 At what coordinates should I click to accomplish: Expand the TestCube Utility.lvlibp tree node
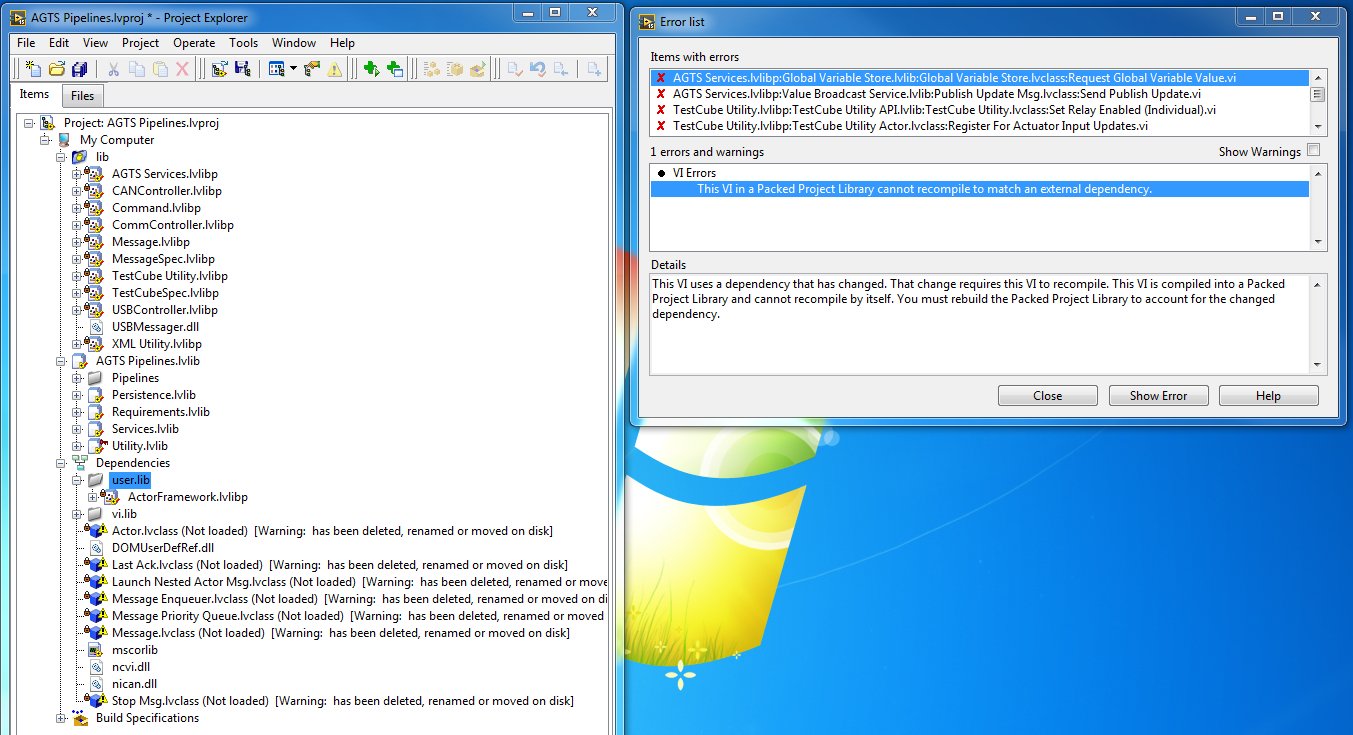coord(77,276)
